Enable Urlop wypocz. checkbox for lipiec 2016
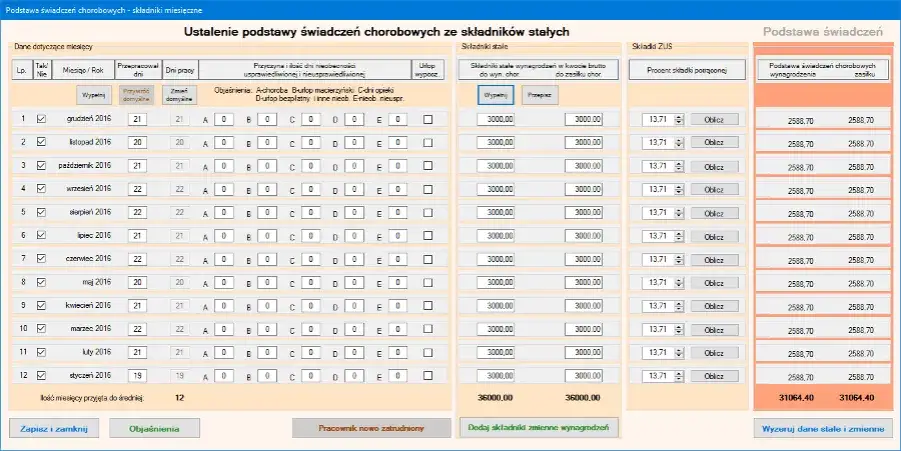The image size is (901, 451). point(428,236)
